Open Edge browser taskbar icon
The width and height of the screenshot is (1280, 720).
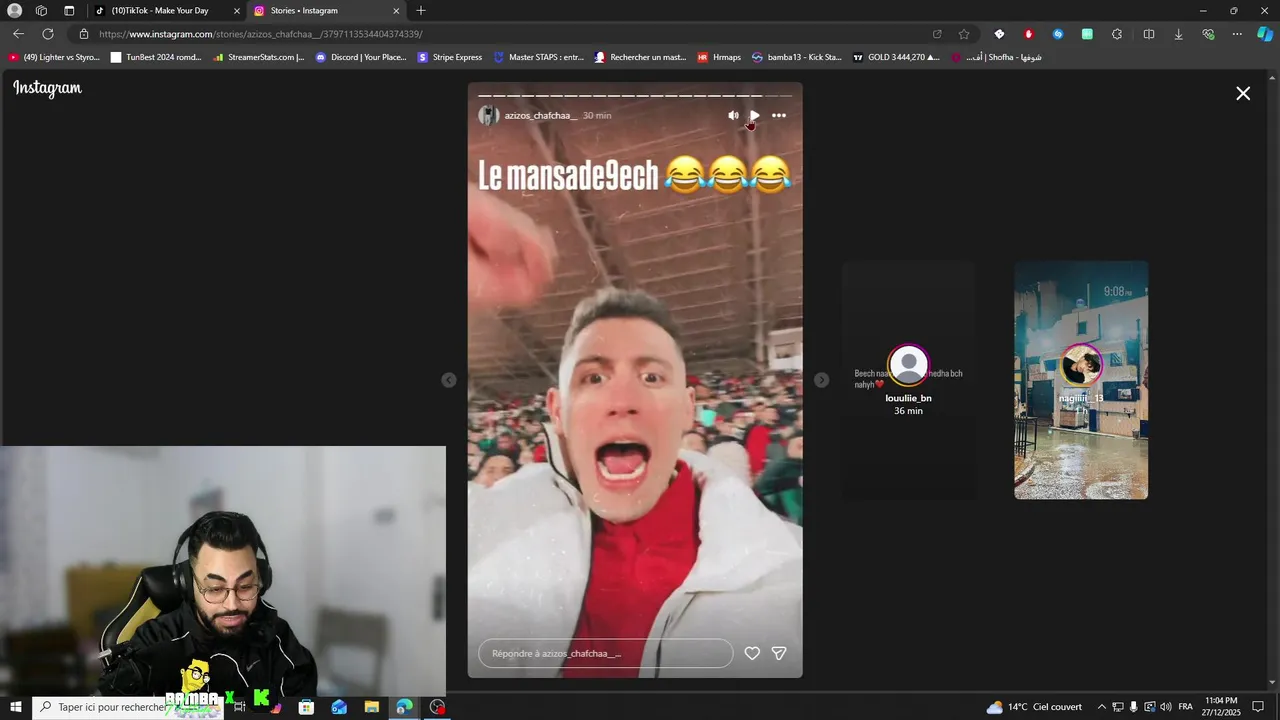[404, 707]
